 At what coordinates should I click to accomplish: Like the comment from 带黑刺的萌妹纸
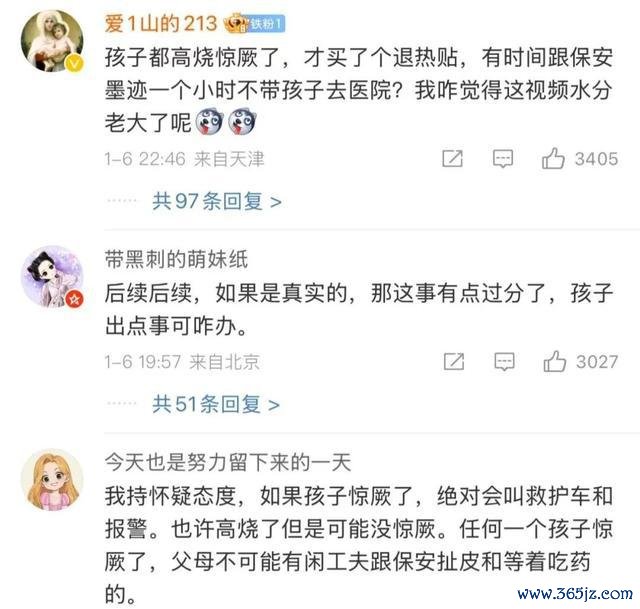[x=555, y=361]
